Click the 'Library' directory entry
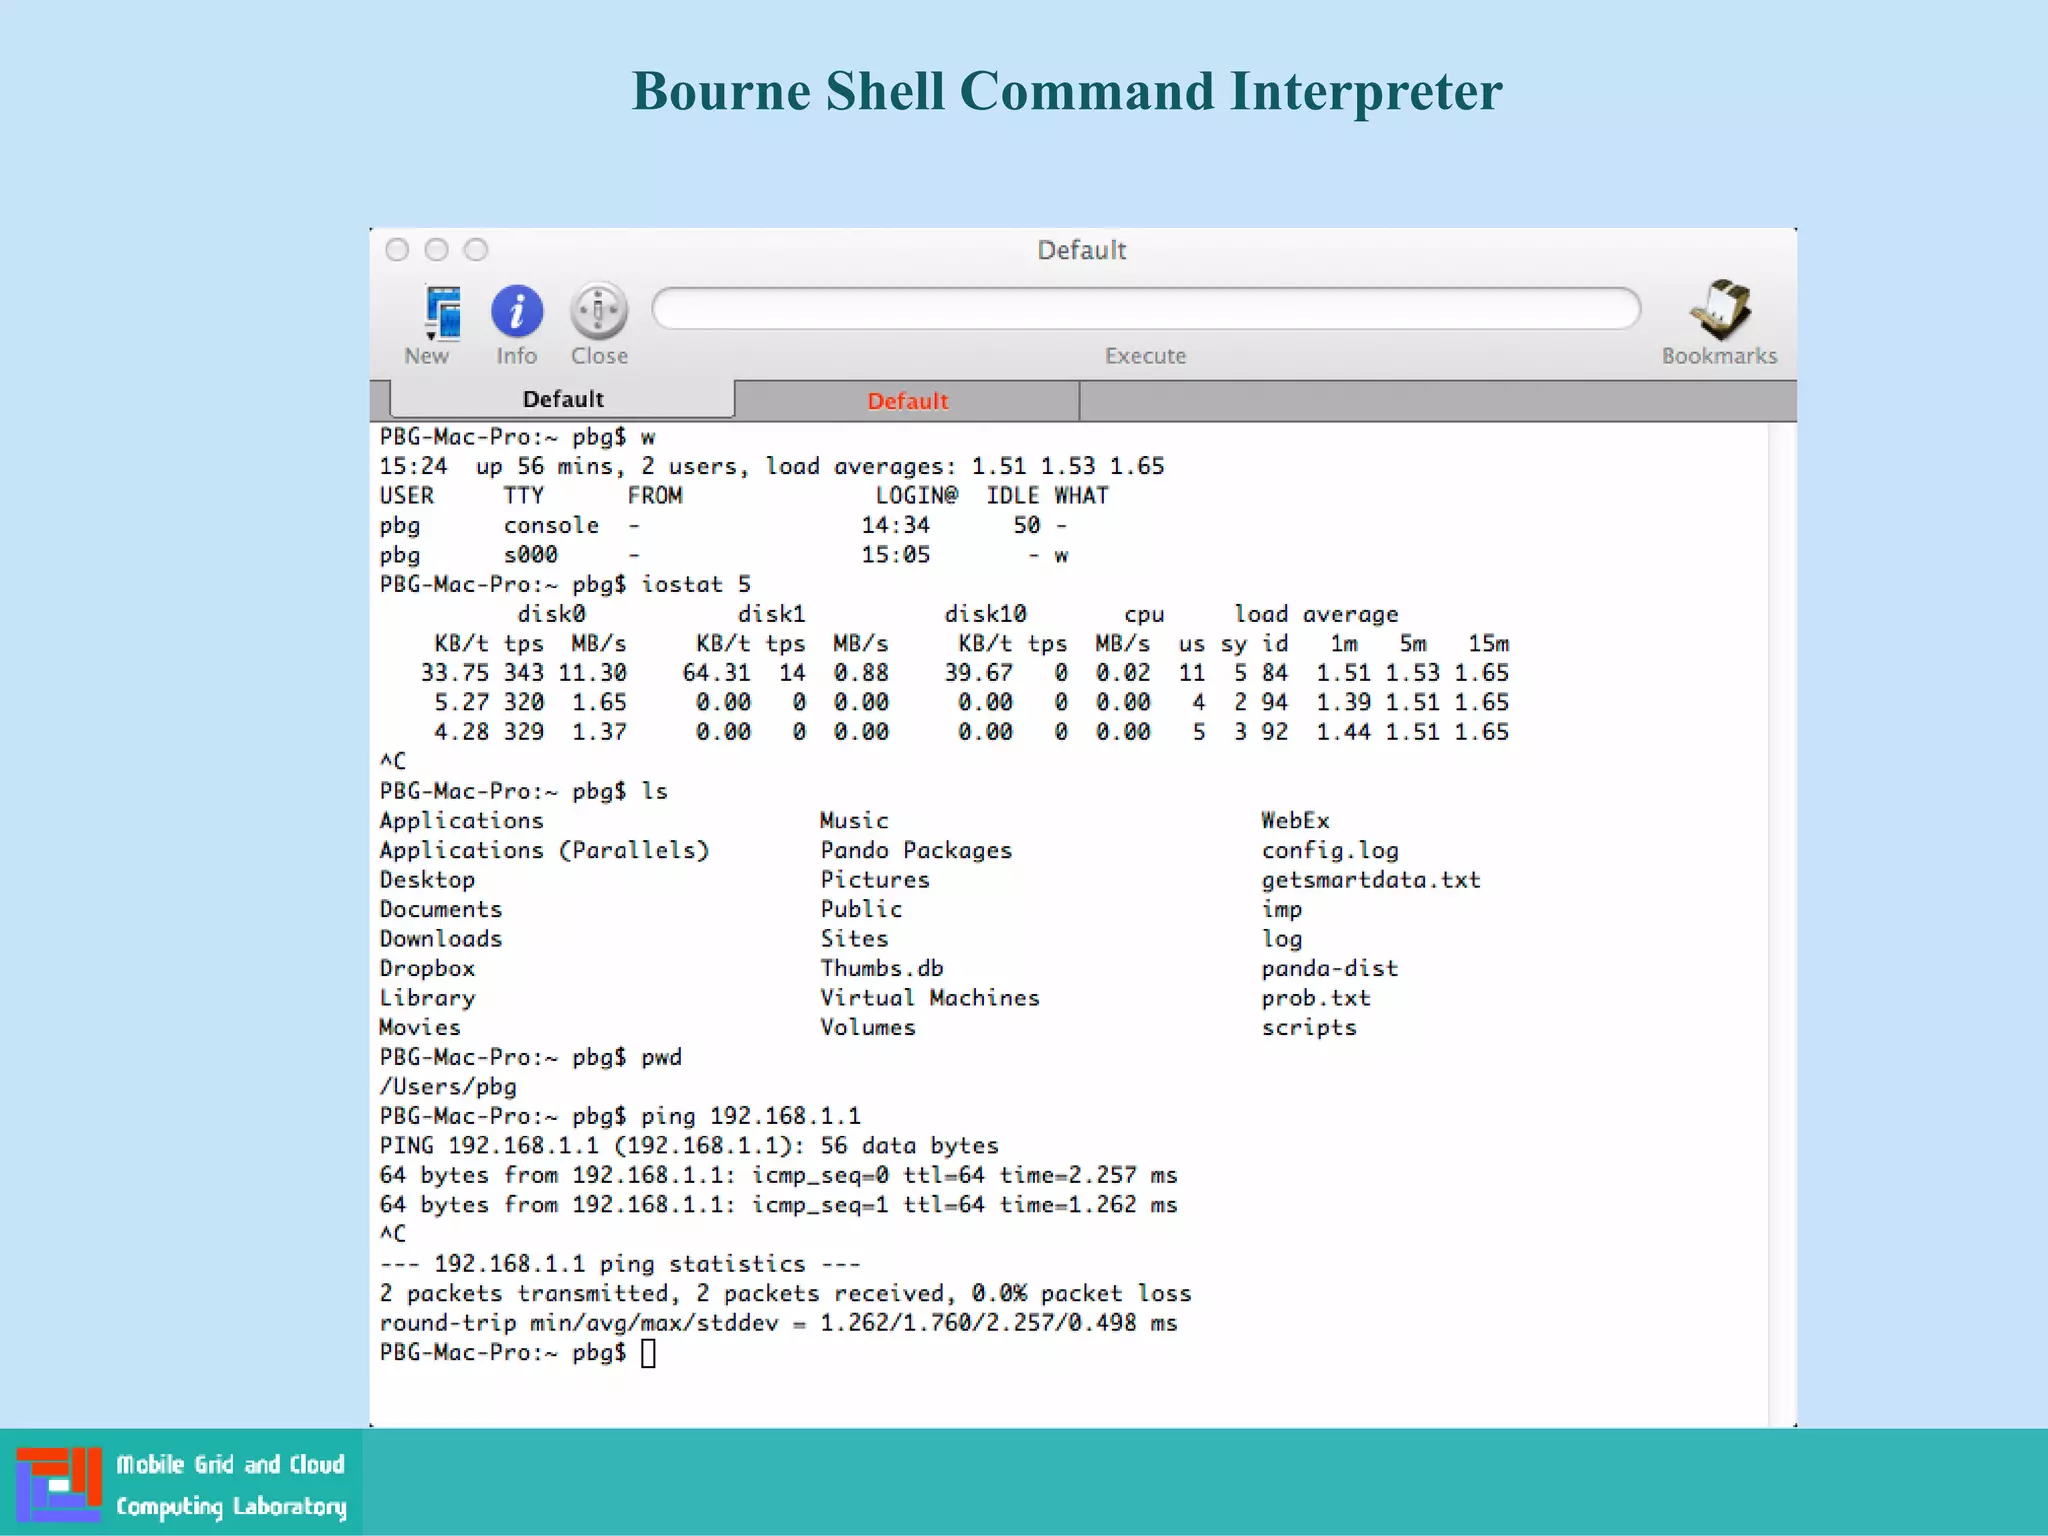This screenshot has height=1536, width=2048. pos(427,998)
